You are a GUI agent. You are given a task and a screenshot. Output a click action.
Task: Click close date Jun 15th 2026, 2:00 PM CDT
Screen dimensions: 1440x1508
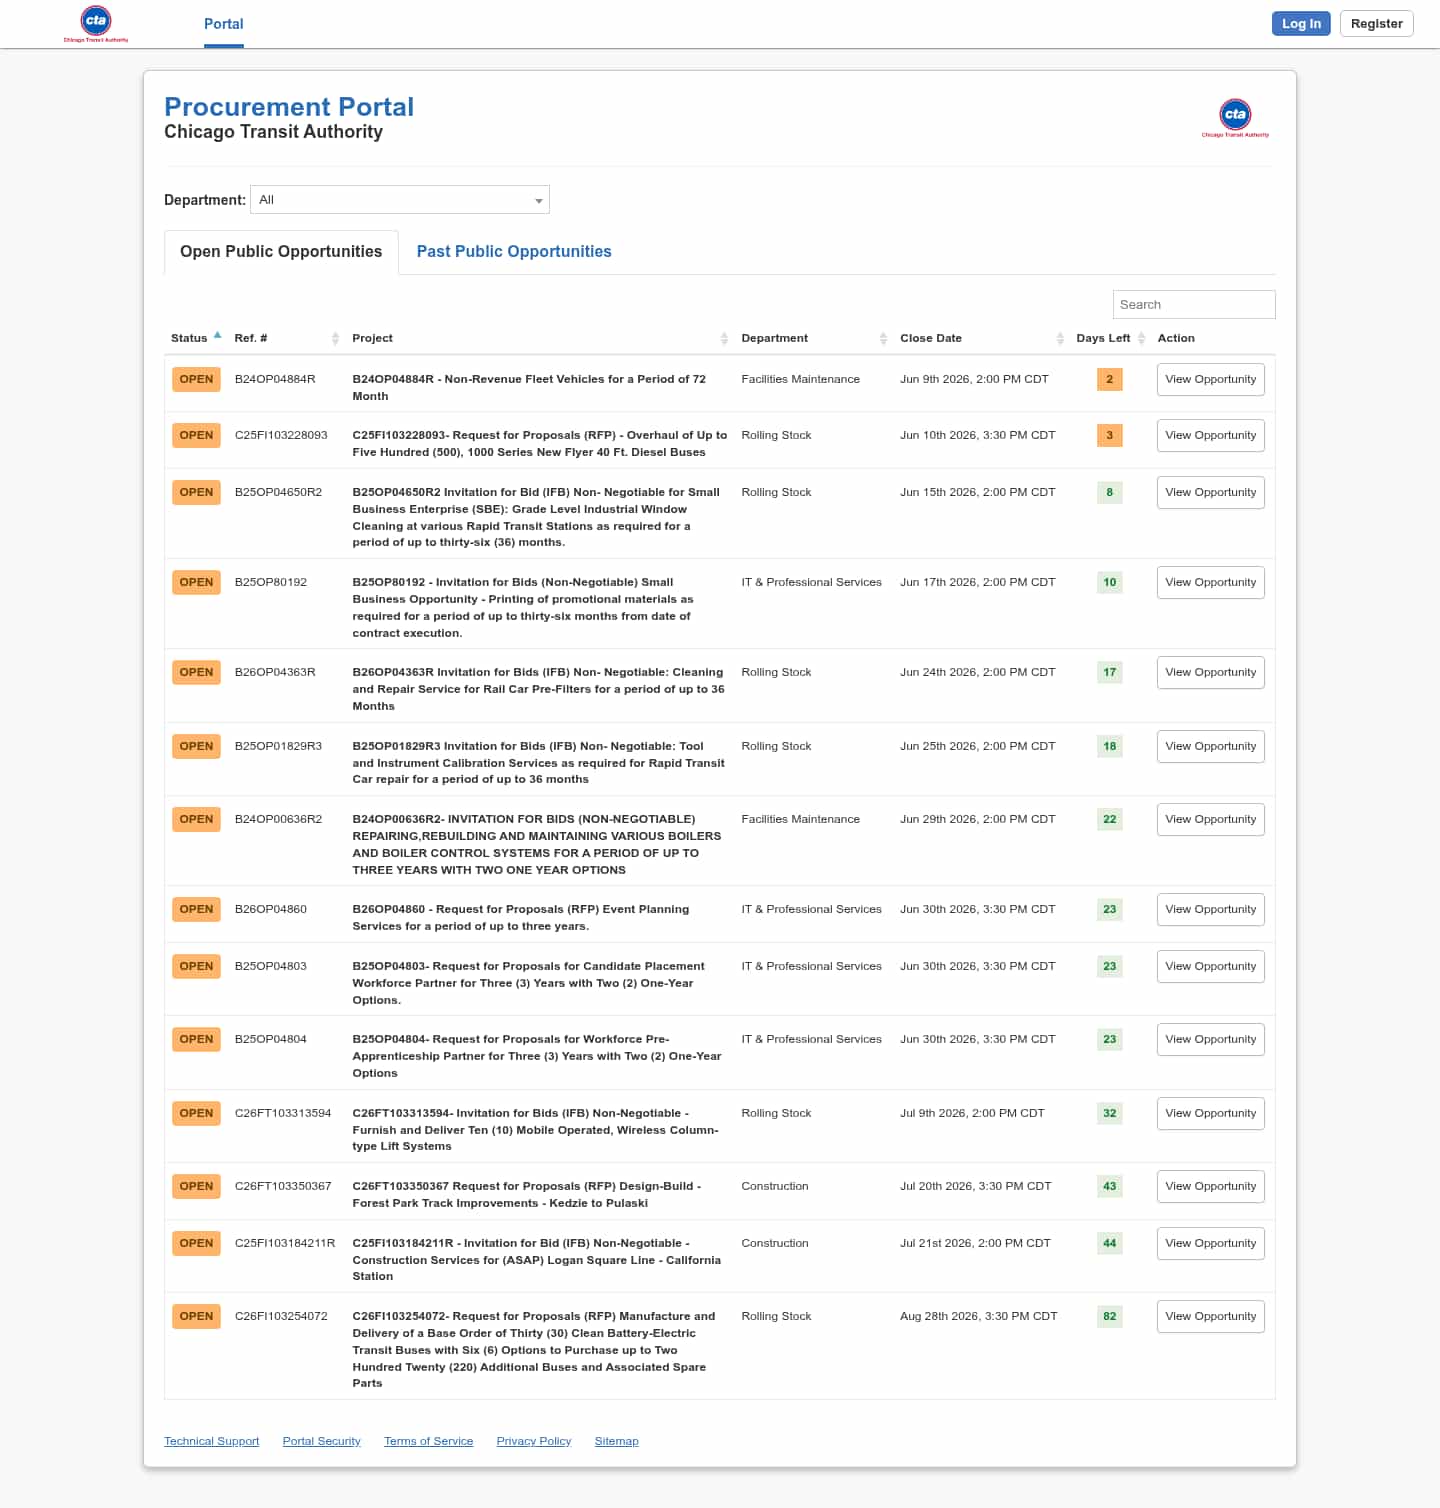click(978, 493)
